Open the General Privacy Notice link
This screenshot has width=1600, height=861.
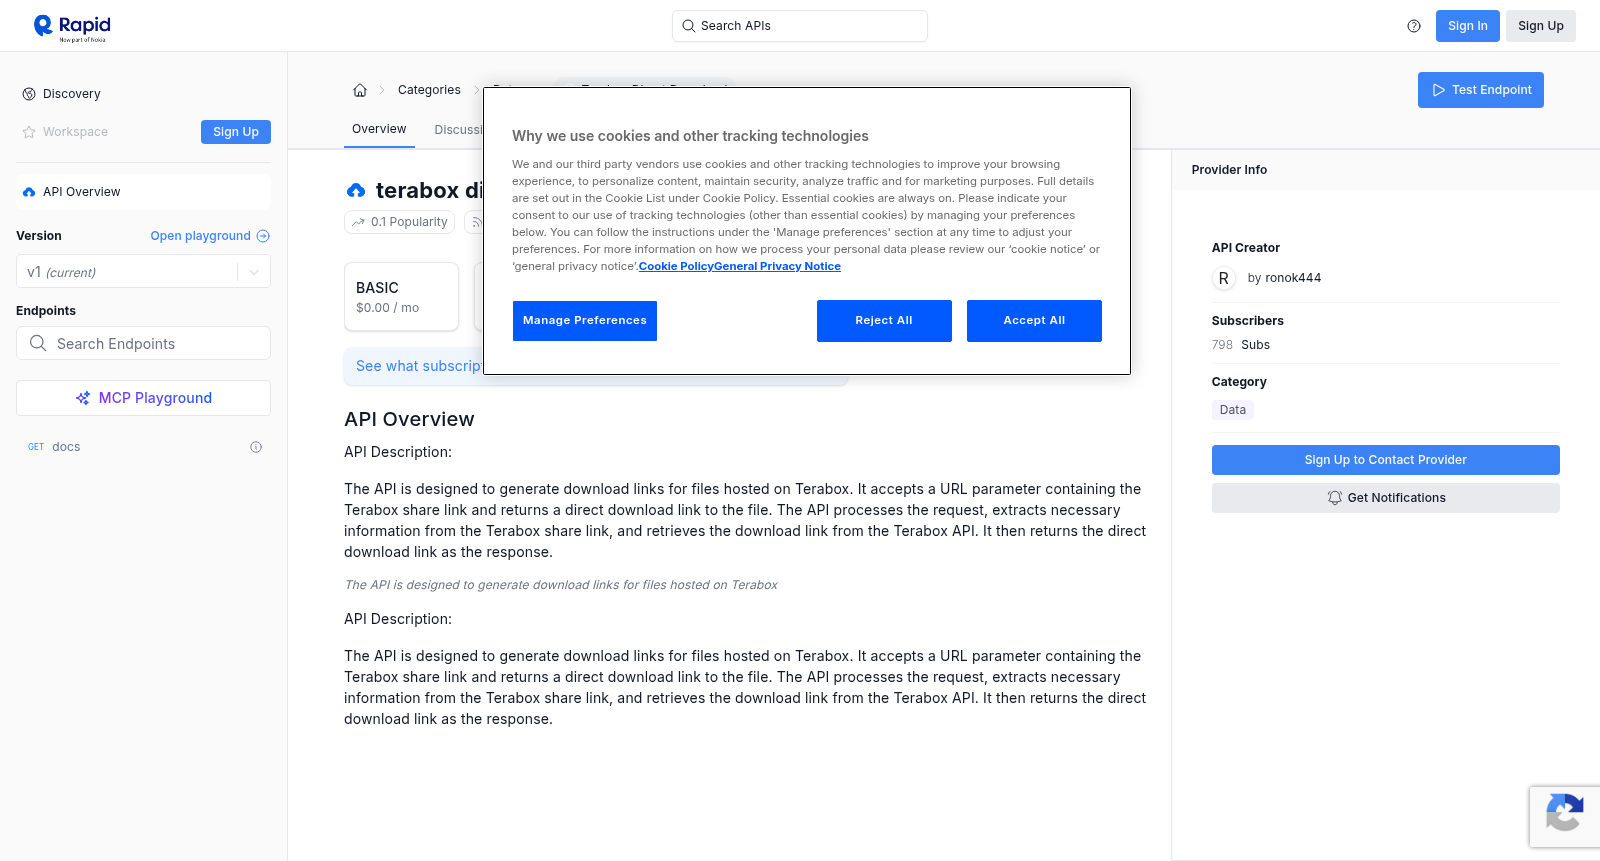[778, 267]
